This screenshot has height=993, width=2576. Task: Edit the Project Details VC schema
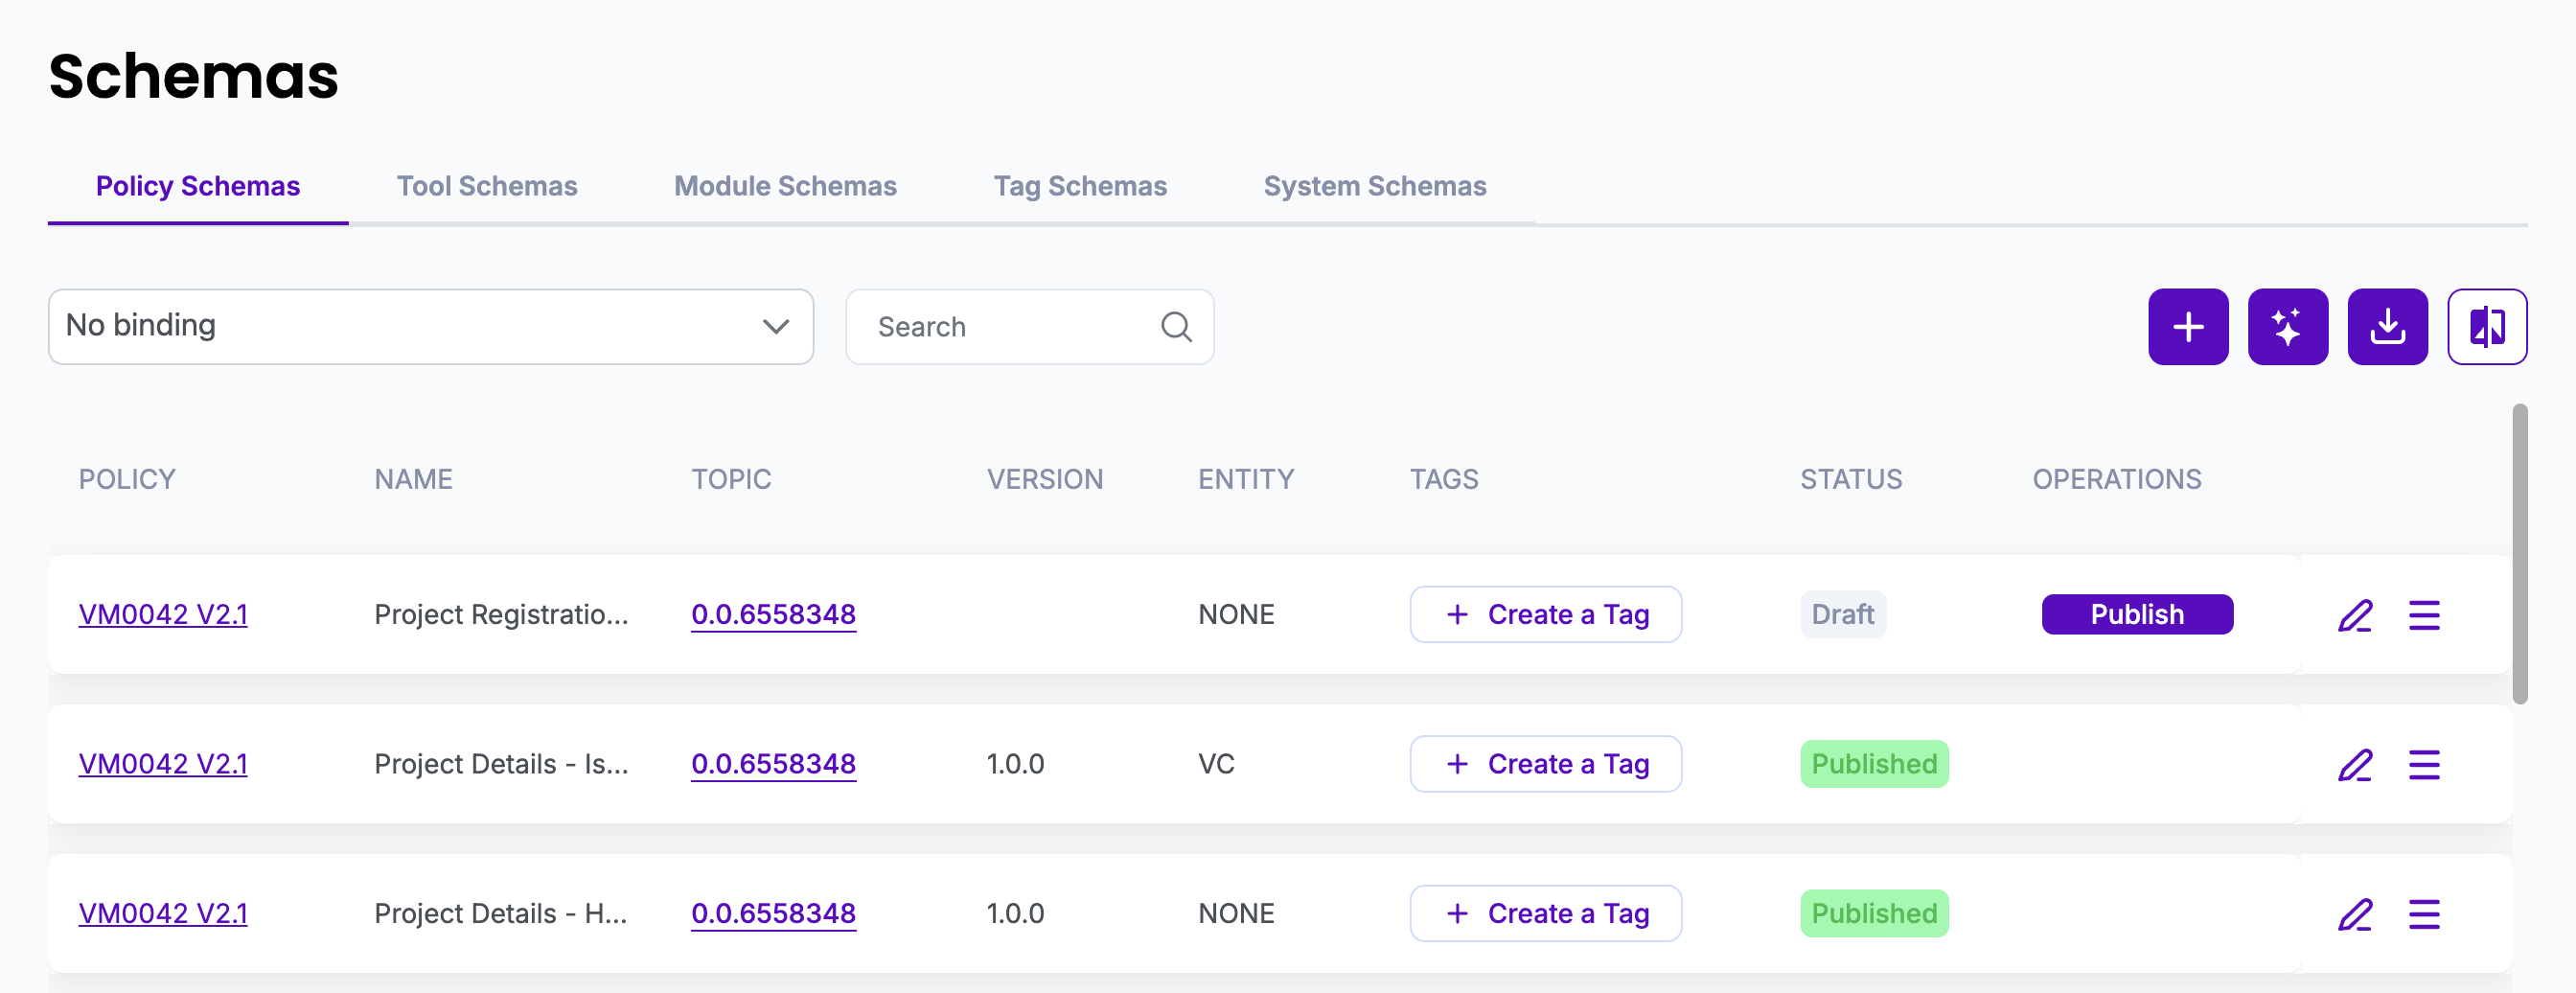click(x=2354, y=765)
